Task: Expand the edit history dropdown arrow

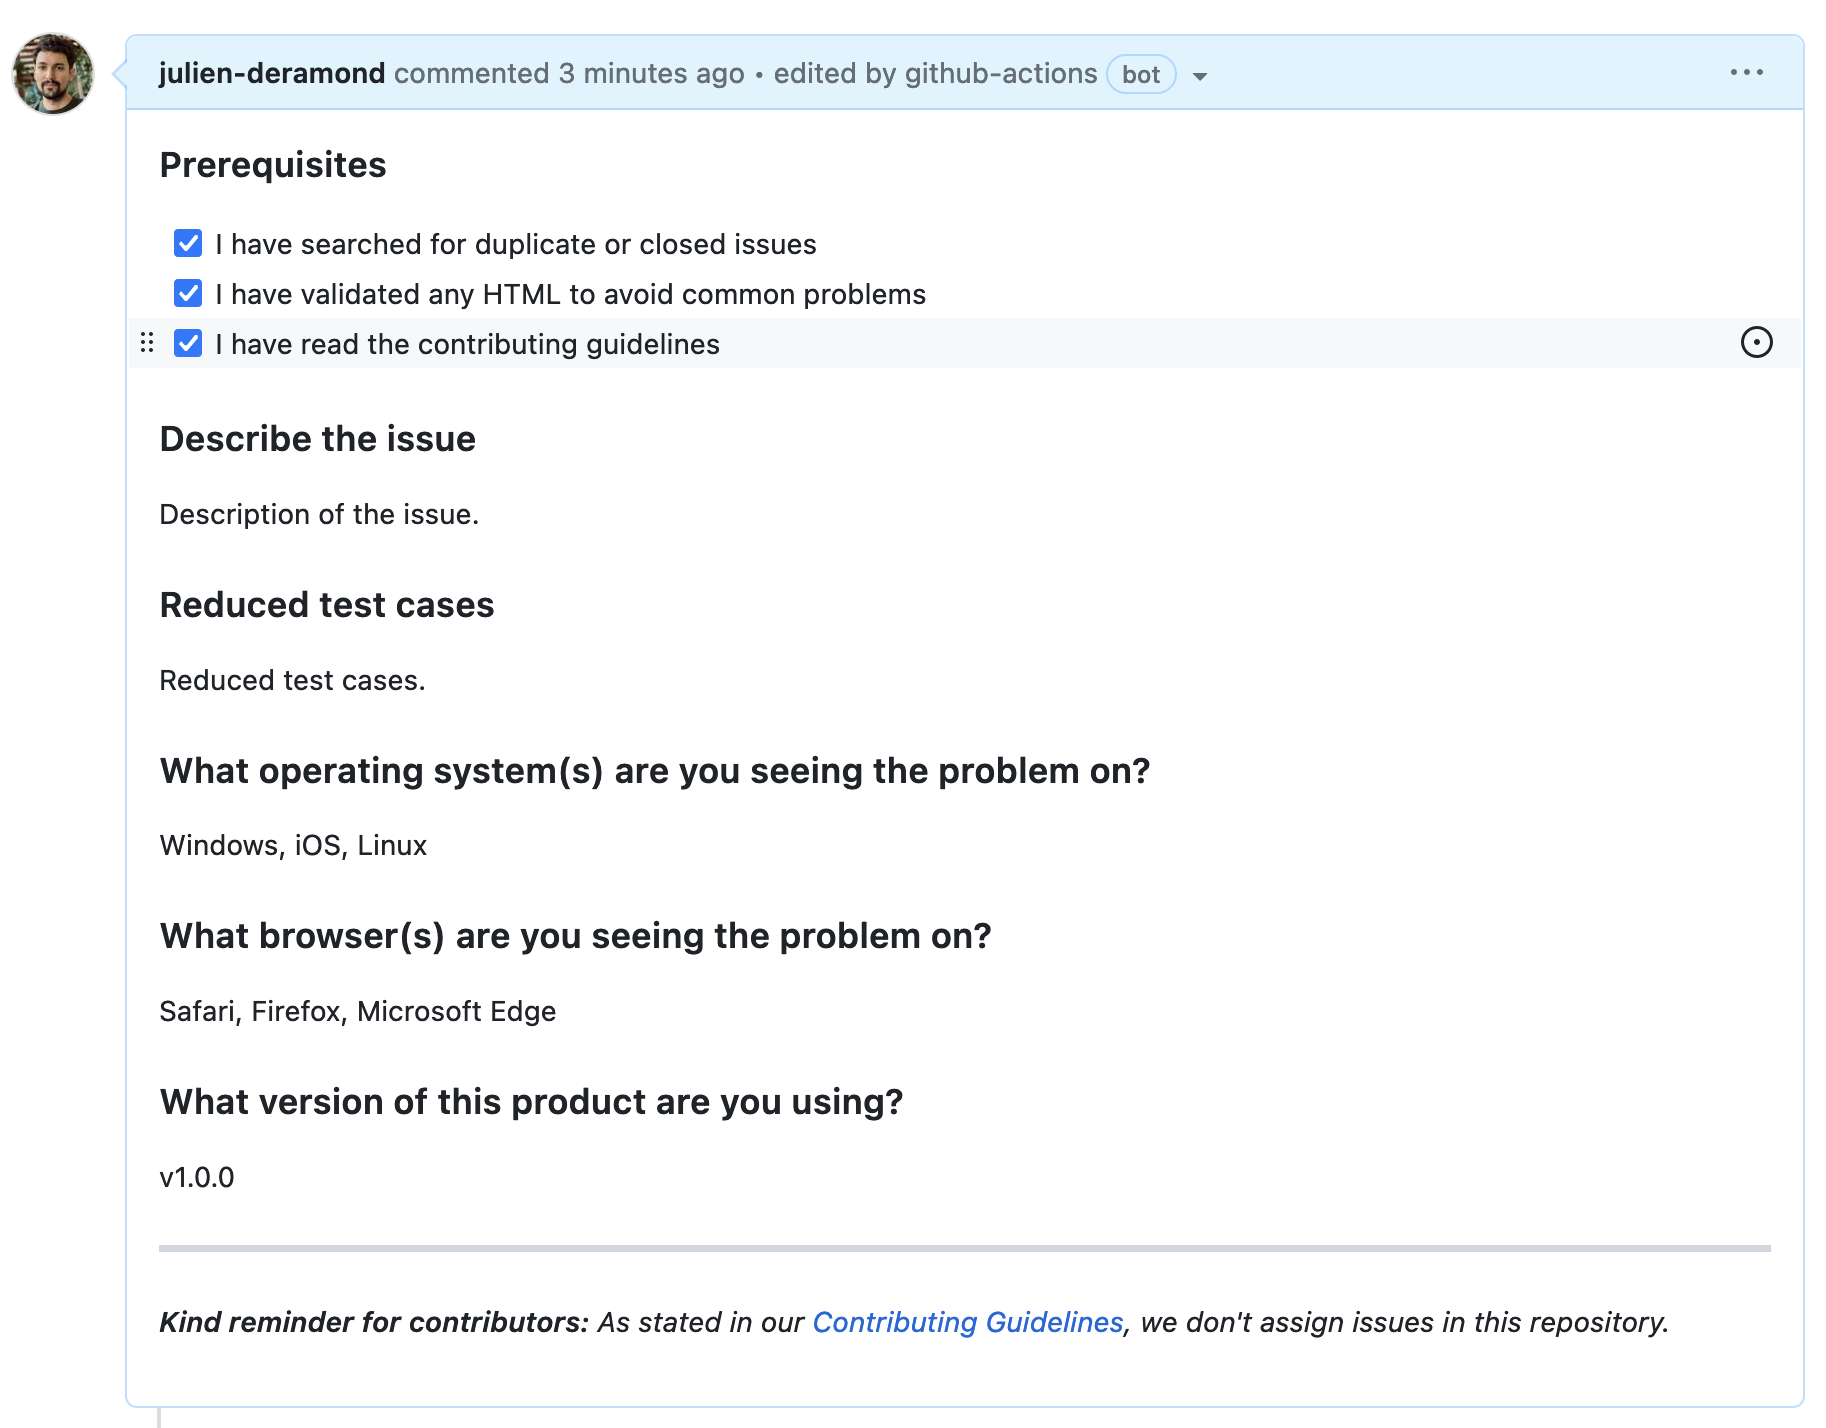Action: (1200, 76)
